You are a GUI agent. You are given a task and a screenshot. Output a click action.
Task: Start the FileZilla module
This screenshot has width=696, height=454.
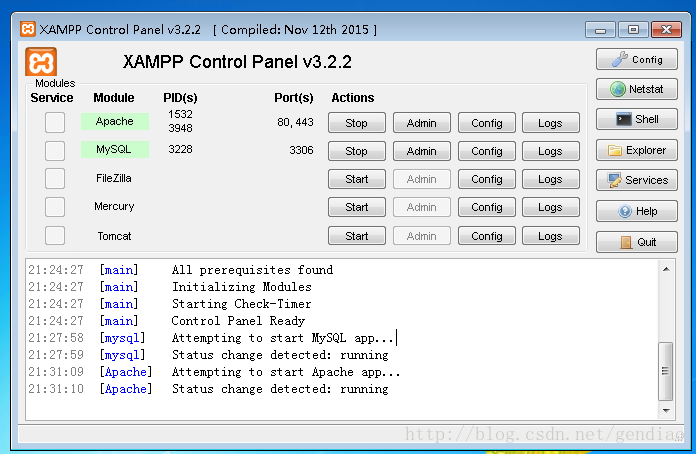pyautogui.click(x=356, y=179)
